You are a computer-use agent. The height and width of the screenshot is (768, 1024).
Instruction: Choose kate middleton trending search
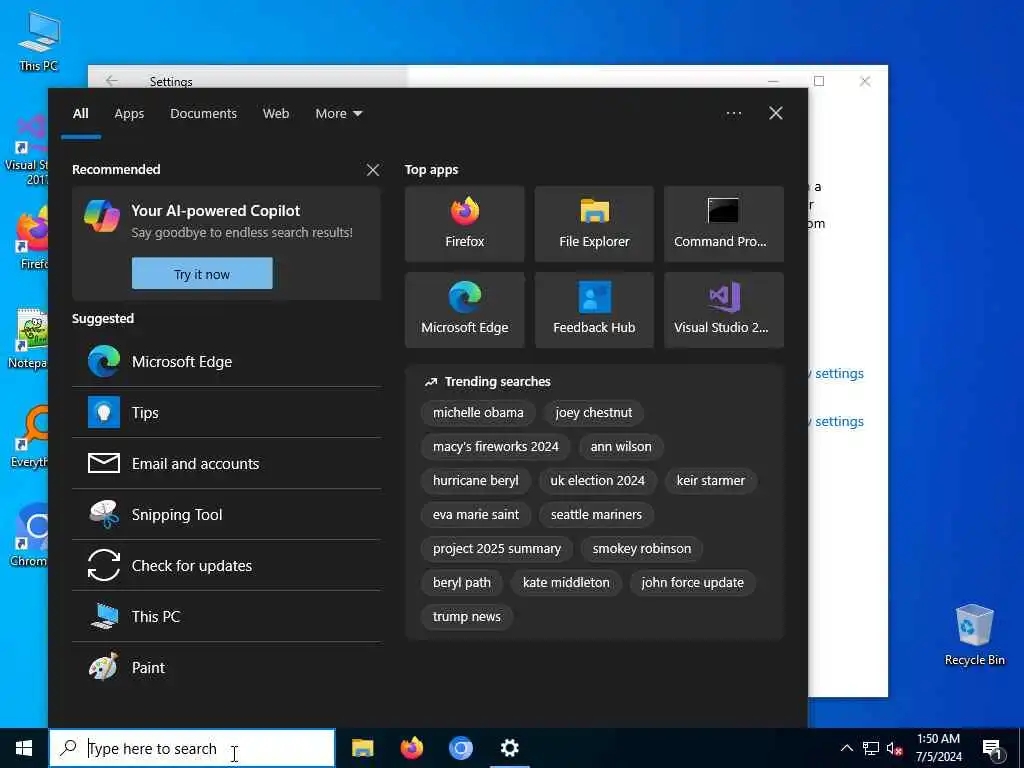[x=566, y=583]
